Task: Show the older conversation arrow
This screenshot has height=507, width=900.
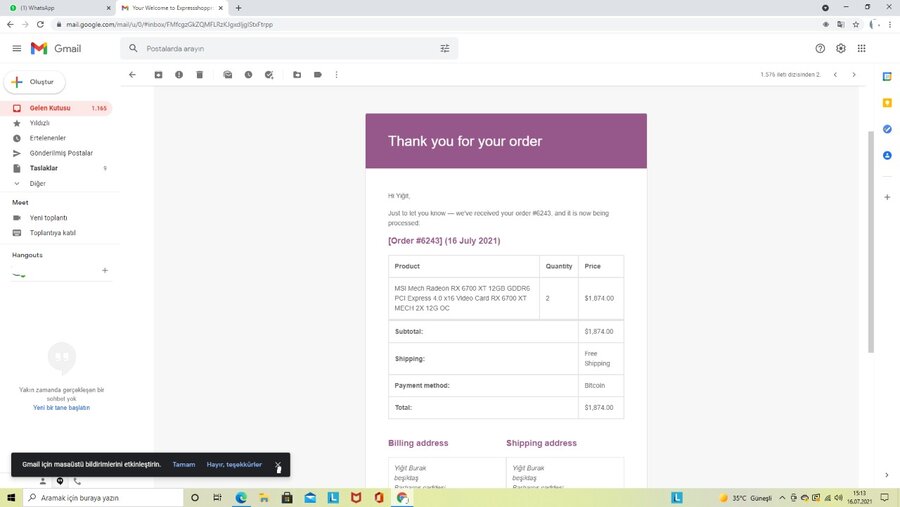Action: pyautogui.click(x=854, y=75)
